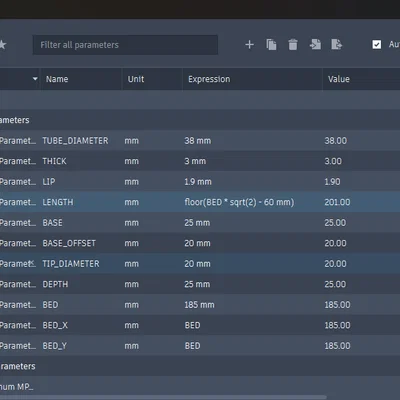Focus the Filter all parameters field
The width and height of the screenshot is (400, 400).
pyautogui.click(x=125, y=45)
